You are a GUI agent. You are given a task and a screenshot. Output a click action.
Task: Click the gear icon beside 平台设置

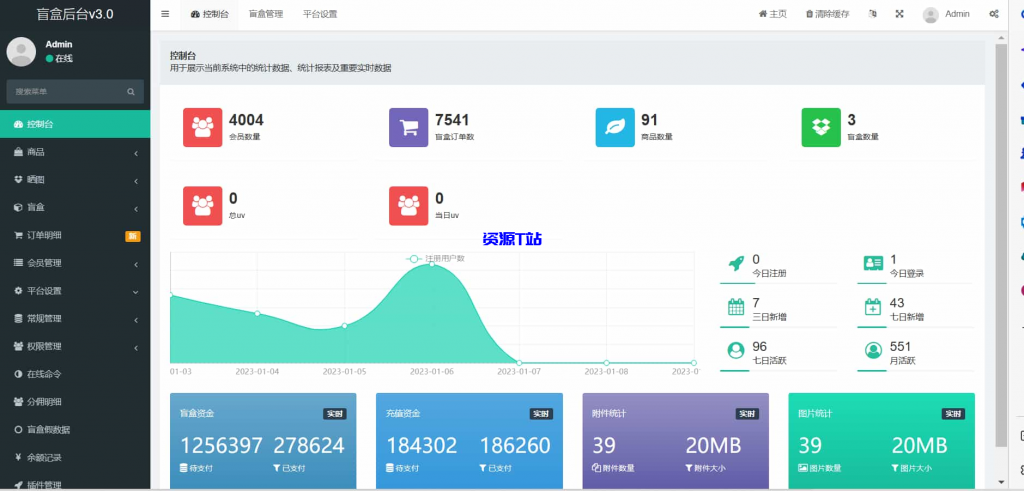[x=18, y=291]
